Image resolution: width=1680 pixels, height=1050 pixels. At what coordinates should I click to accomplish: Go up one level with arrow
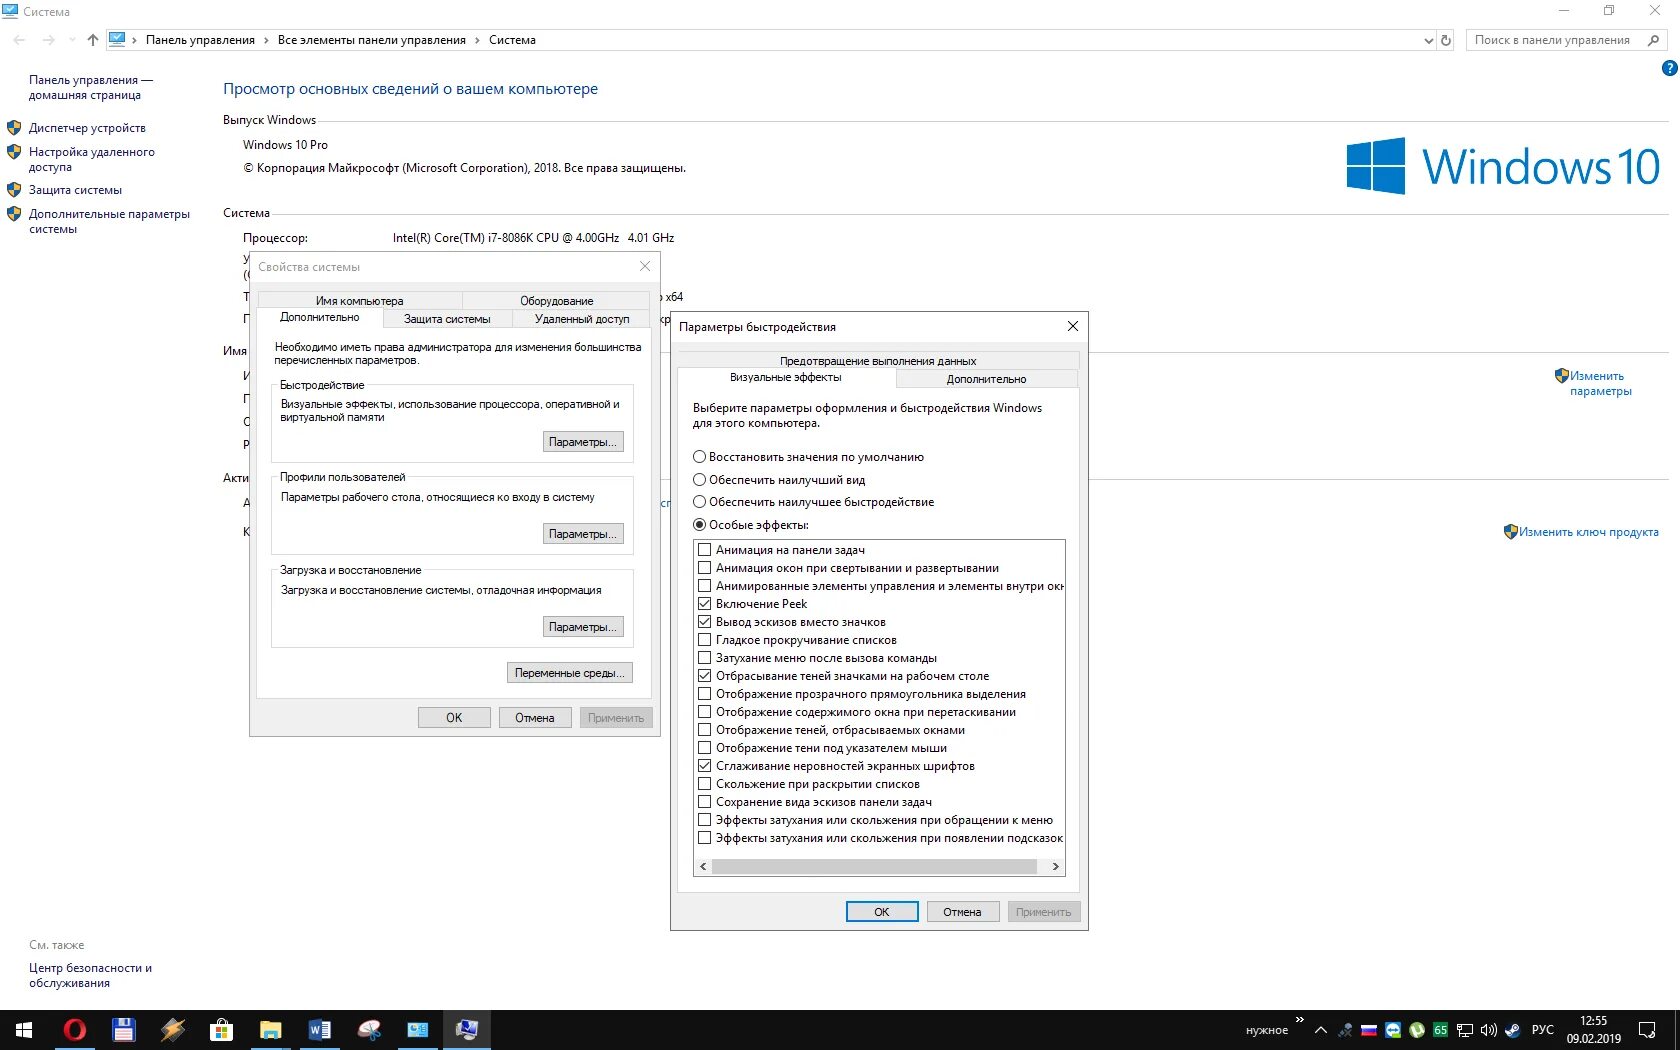pyautogui.click(x=93, y=40)
